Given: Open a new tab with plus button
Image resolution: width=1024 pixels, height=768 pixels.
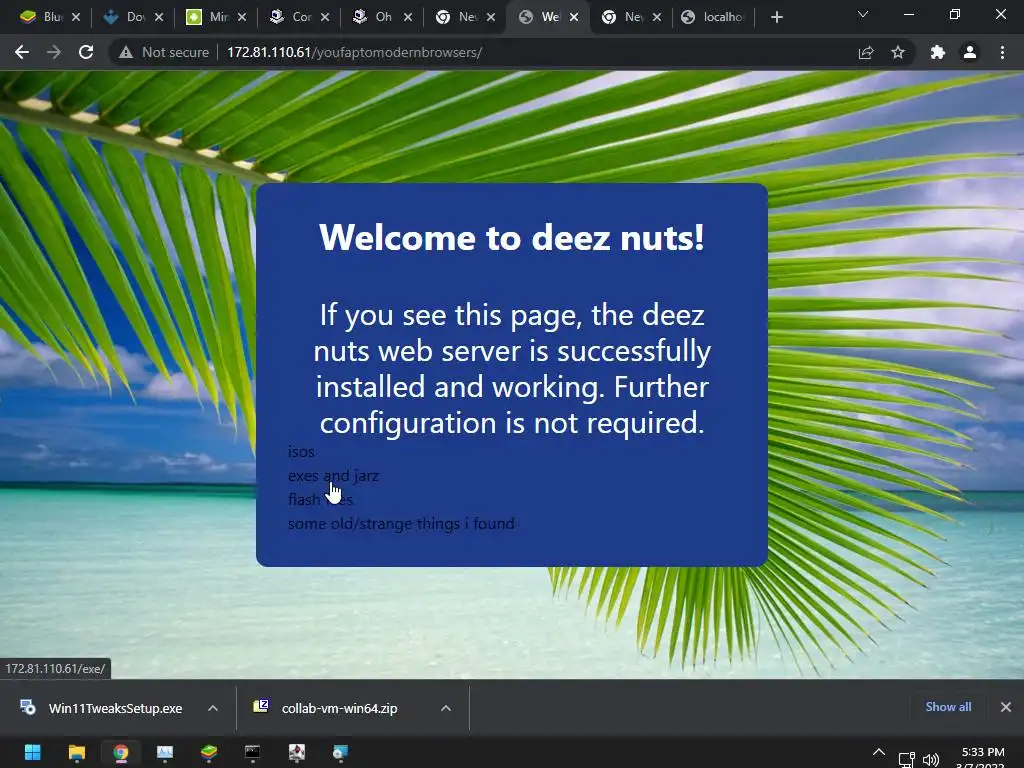Looking at the screenshot, I should (x=776, y=17).
